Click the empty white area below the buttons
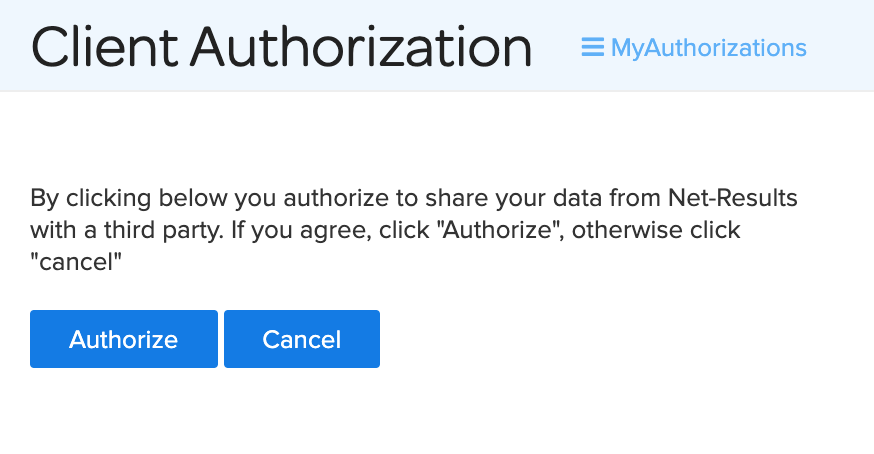Viewport: 874px width, 454px height. coord(437,413)
